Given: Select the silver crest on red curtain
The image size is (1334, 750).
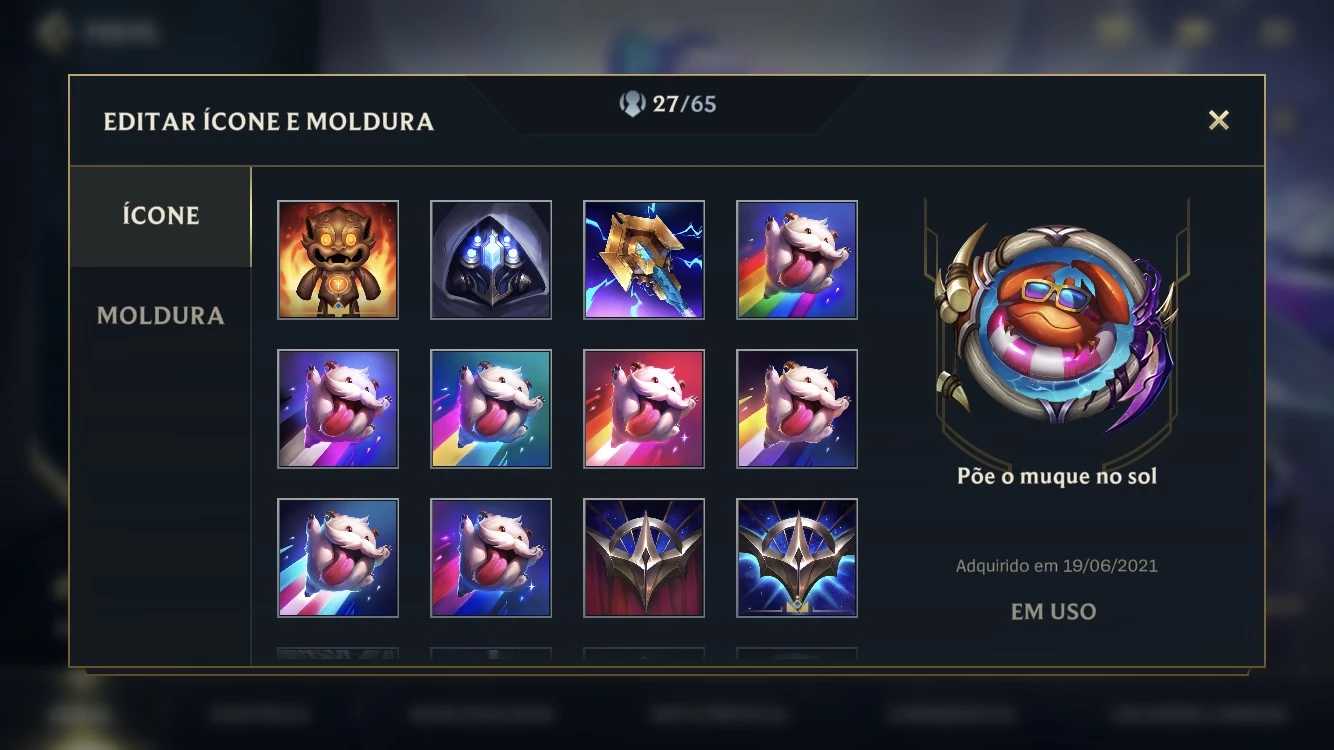Looking at the screenshot, I should tap(644, 558).
